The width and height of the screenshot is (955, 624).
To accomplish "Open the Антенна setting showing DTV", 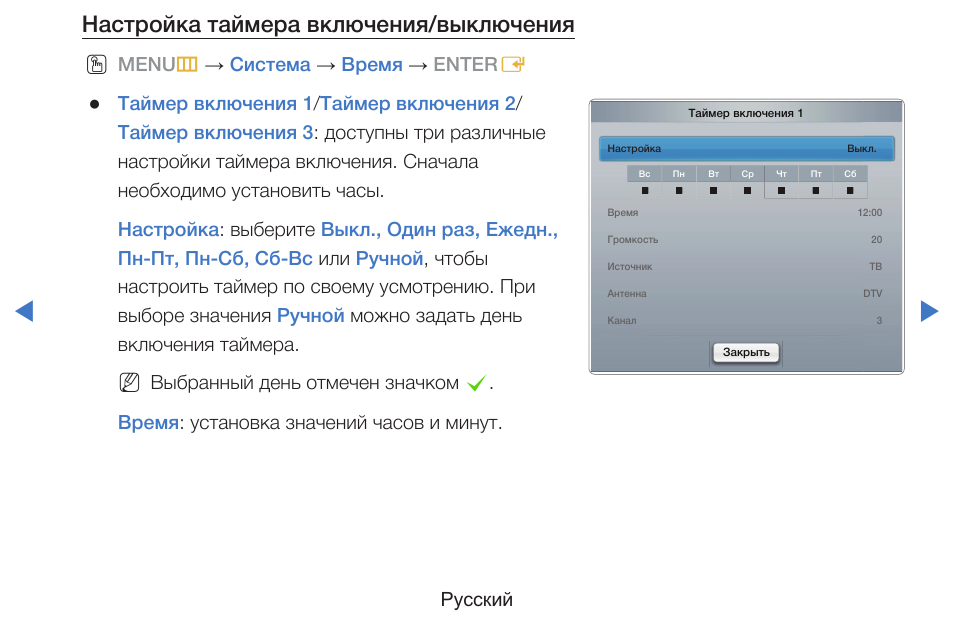I will [x=746, y=294].
